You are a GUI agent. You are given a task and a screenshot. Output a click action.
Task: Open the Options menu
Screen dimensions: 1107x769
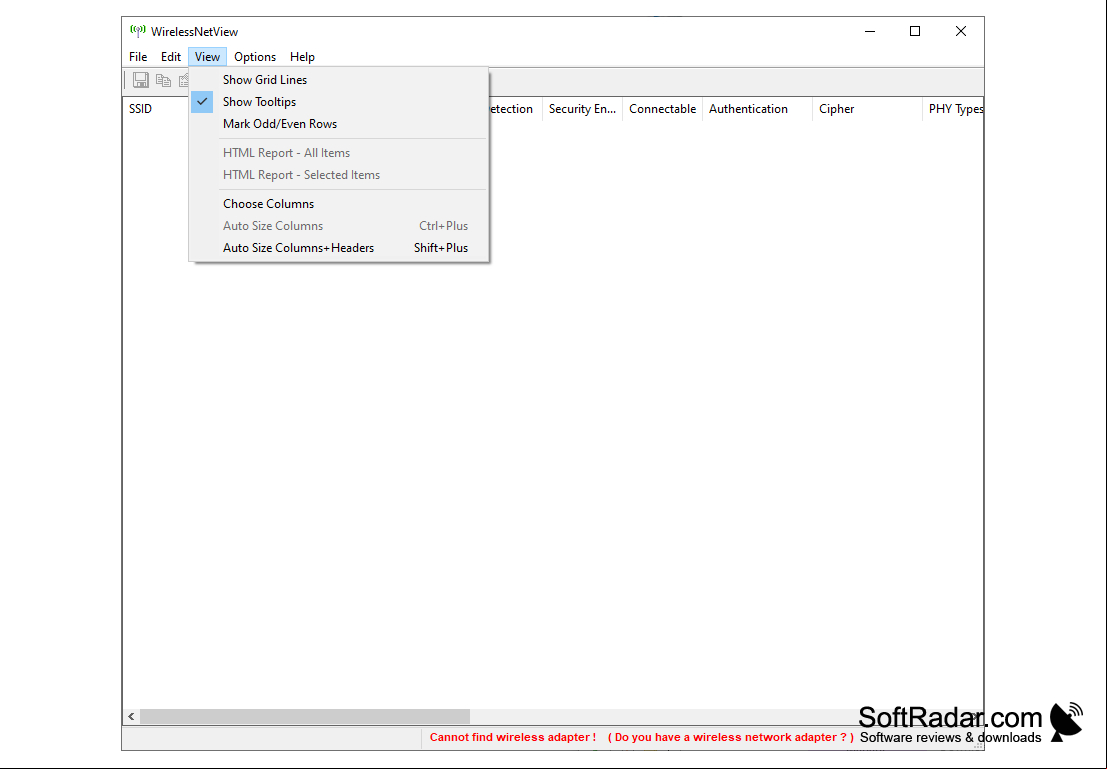(255, 56)
